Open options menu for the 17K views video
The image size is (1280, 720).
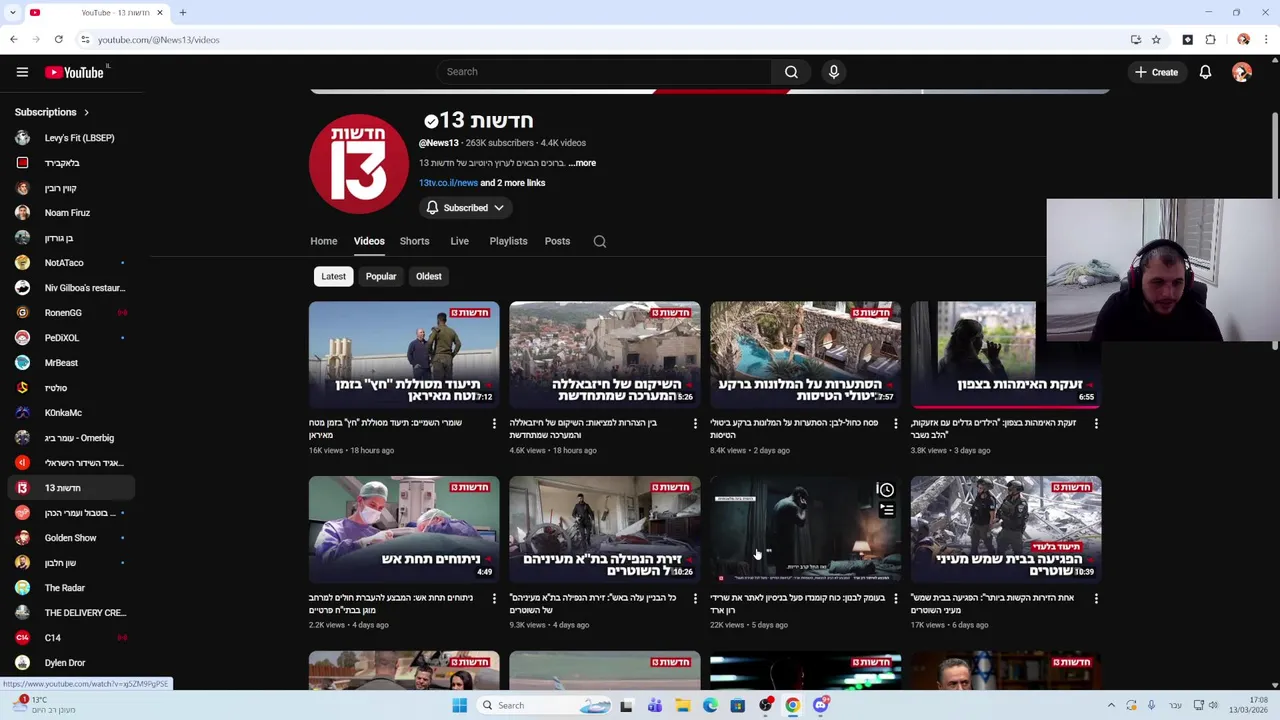1096,598
